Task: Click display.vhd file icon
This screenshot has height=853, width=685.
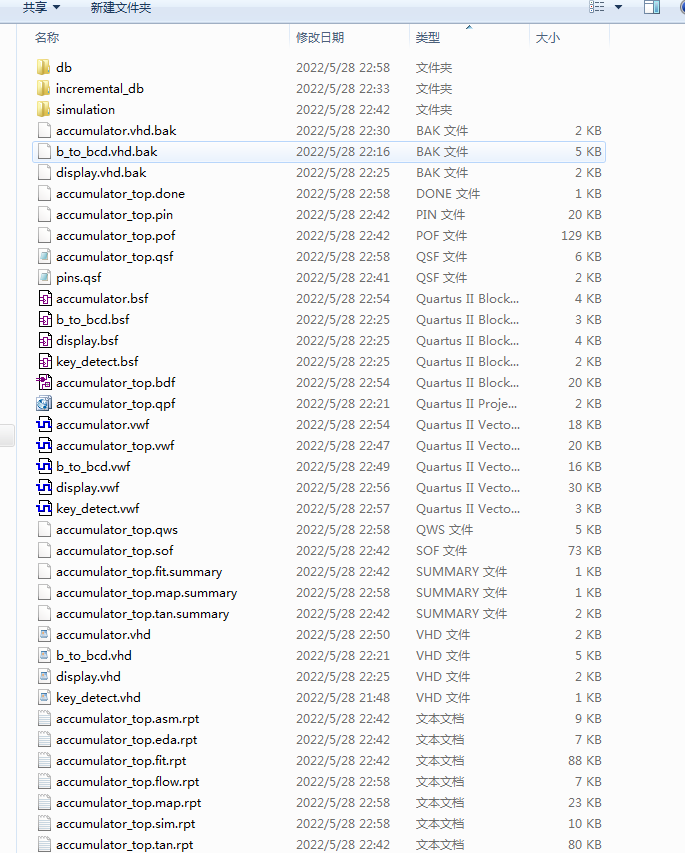Action: click(x=44, y=677)
